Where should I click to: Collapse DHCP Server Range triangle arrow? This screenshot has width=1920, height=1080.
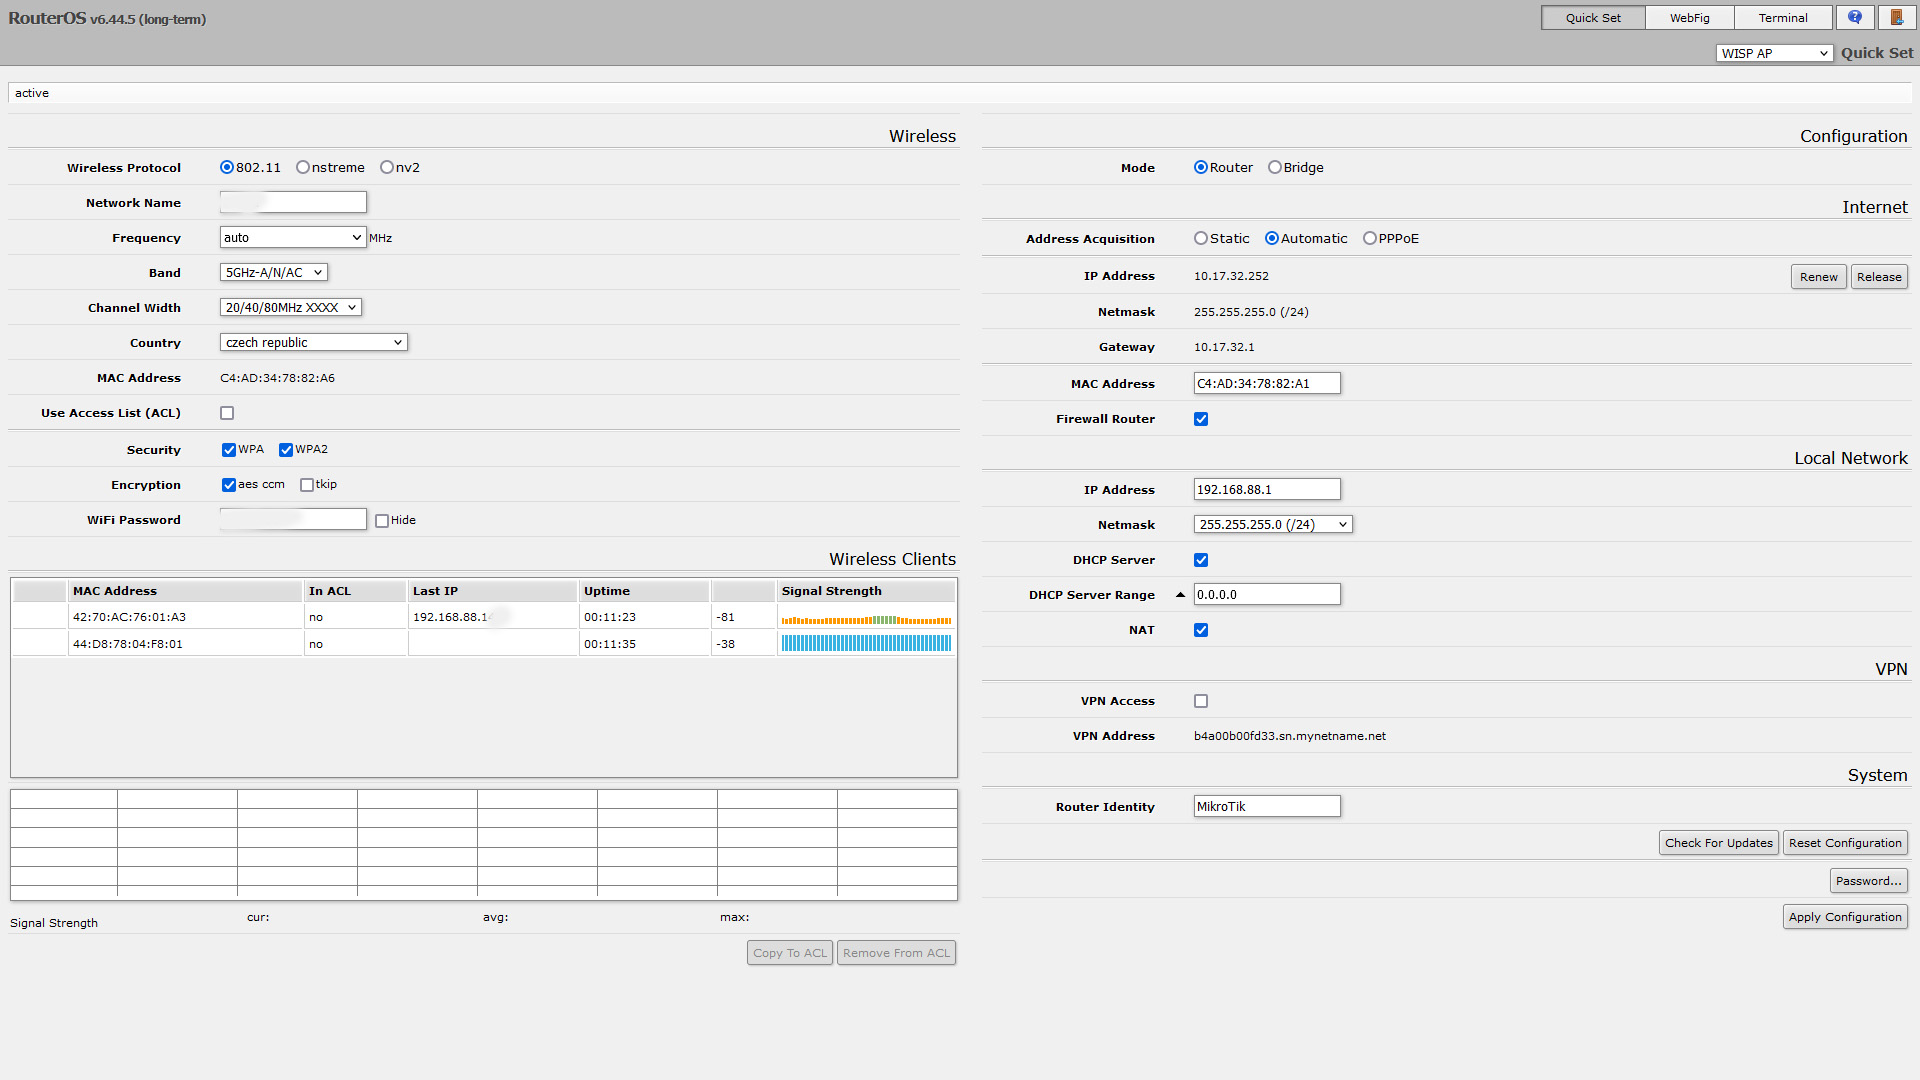tap(1180, 595)
